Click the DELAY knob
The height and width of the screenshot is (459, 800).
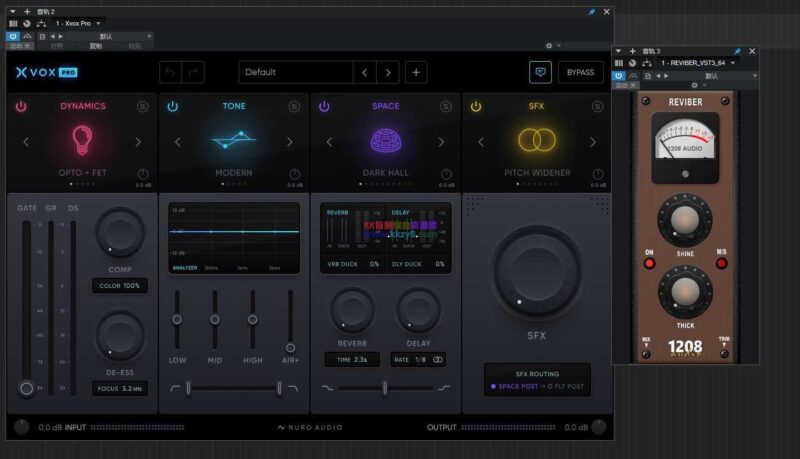click(x=418, y=310)
